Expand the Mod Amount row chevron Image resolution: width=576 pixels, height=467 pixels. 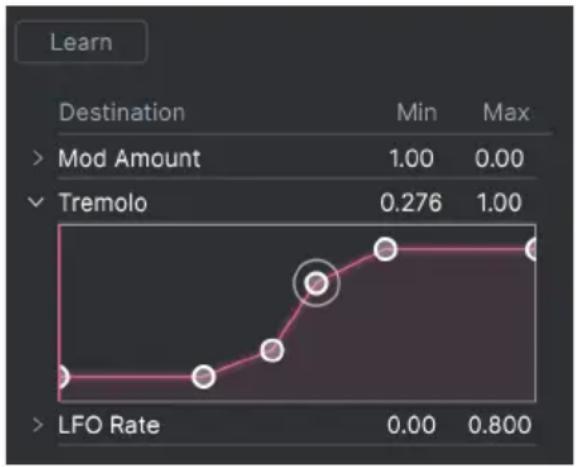(37, 158)
